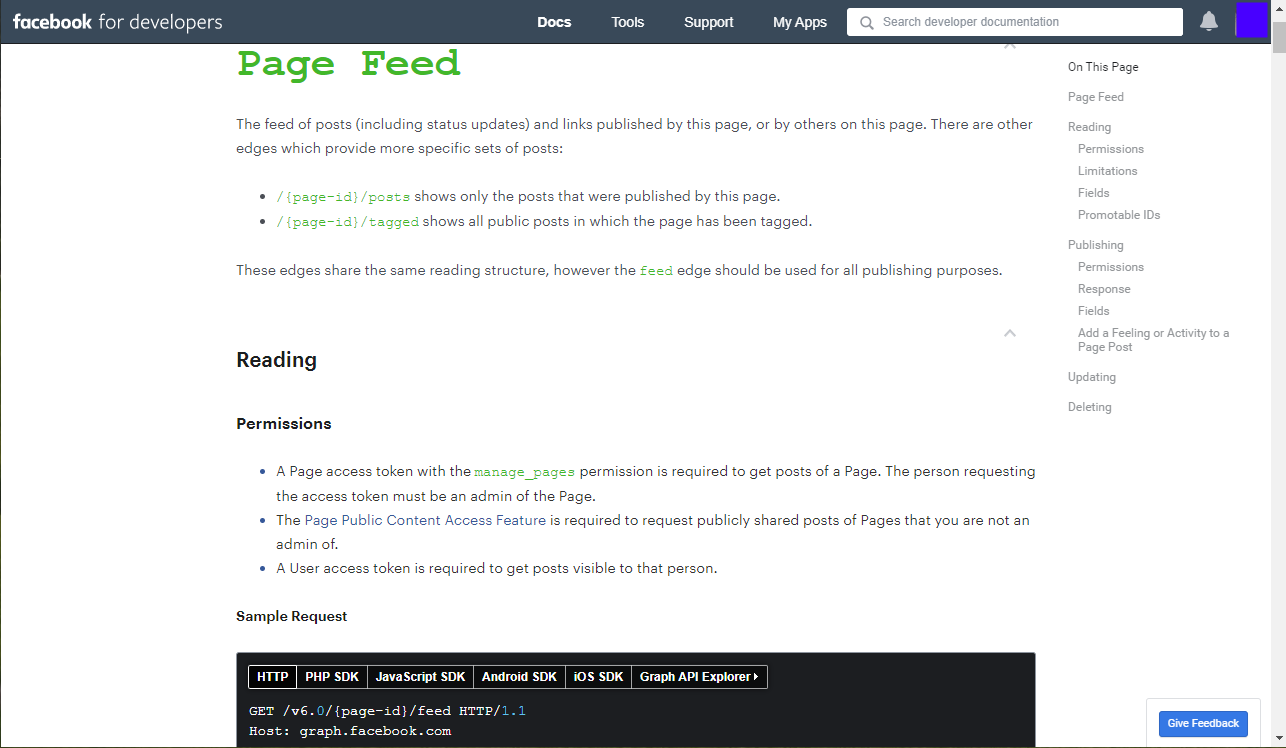
Task: Open the Tools menu
Action: pyautogui.click(x=628, y=22)
